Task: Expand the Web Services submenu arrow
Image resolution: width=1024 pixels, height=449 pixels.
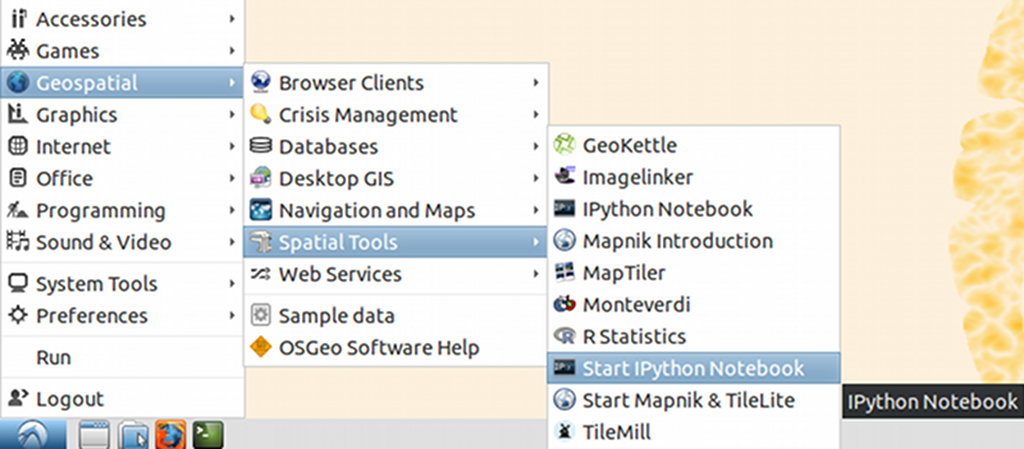Action: coord(537,274)
